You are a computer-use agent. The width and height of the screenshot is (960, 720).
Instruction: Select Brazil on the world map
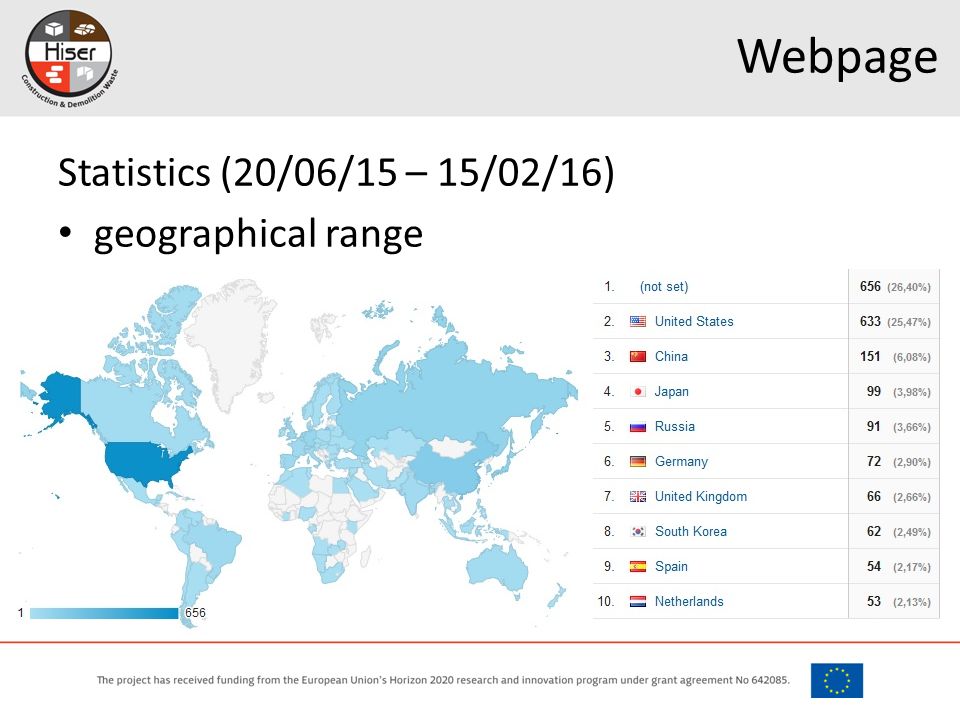click(214, 544)
